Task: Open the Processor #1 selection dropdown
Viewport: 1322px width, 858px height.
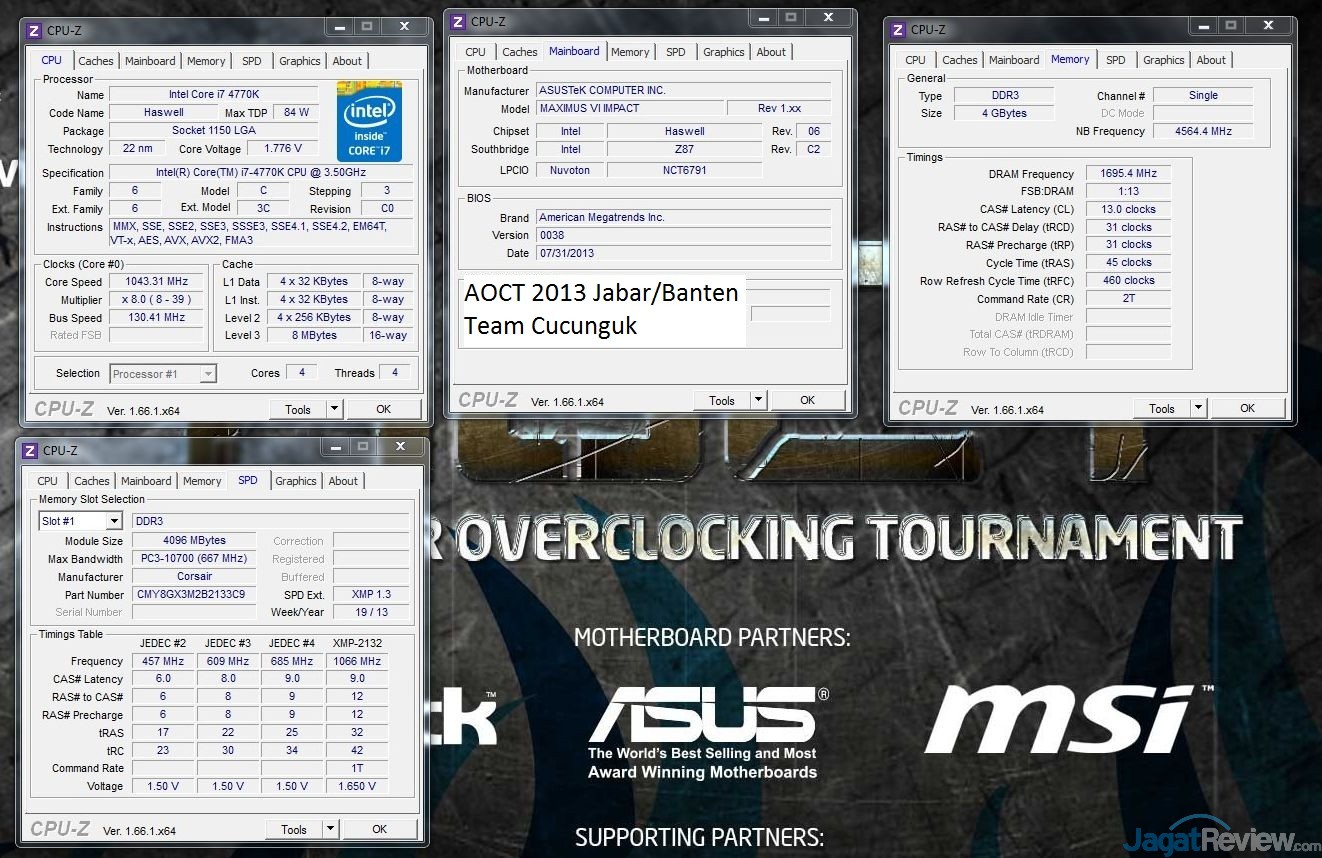Action: tap(208, 374)
